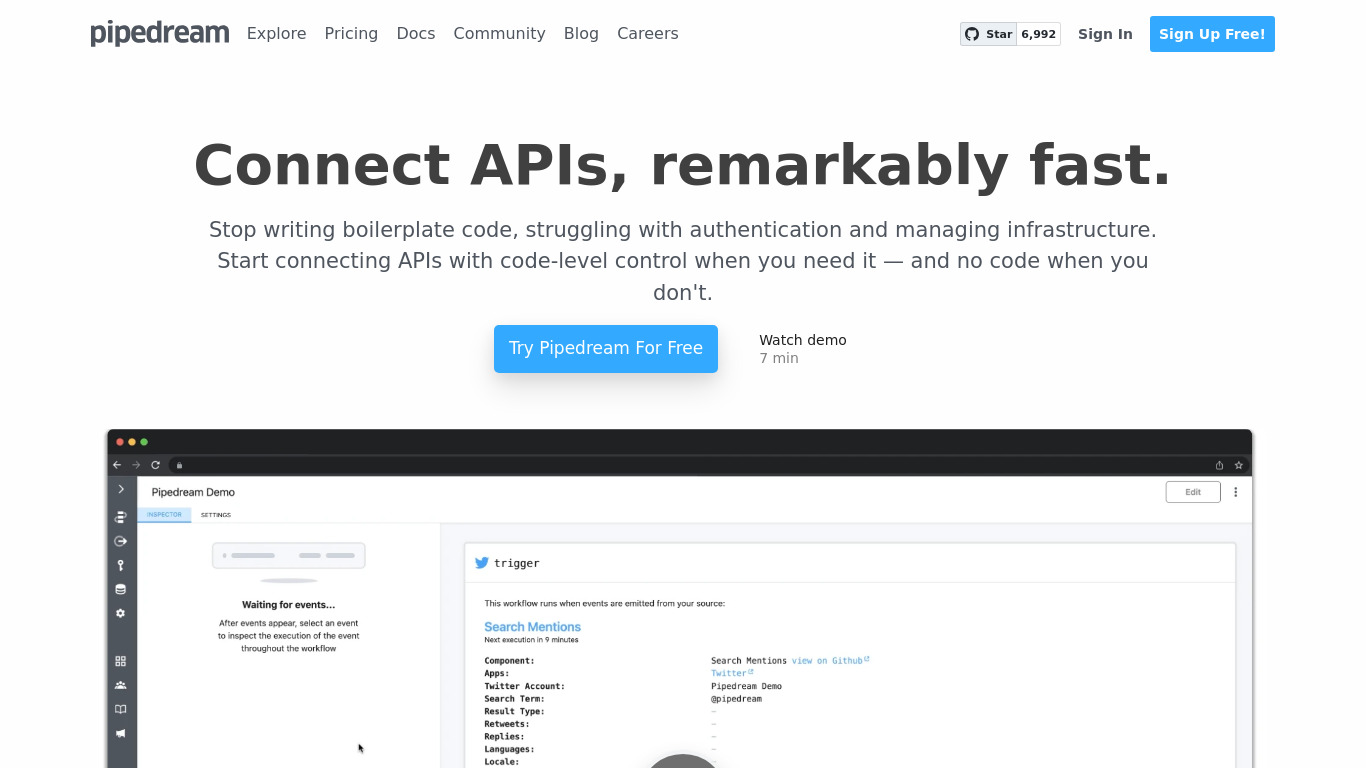This screenshot has height=768, width=1366.
Task: Click the '@pipedream' search term value
Action: [736, 699]
